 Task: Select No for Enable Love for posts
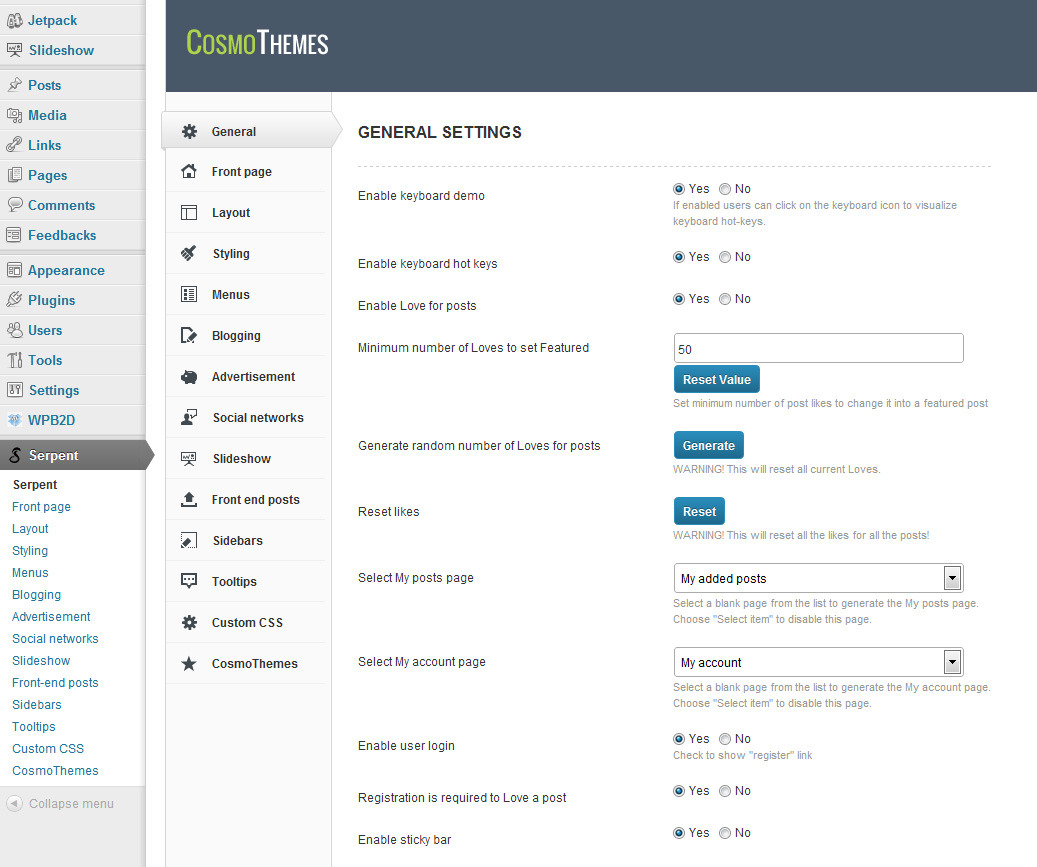point(725,299)
